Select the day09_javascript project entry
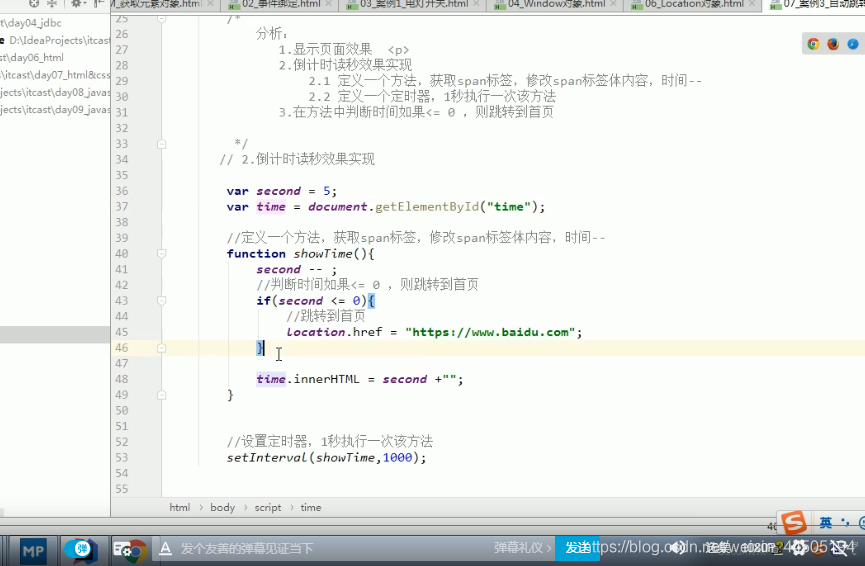The height and width of the screenshot is (566, 865). click(x=55, y=110)
